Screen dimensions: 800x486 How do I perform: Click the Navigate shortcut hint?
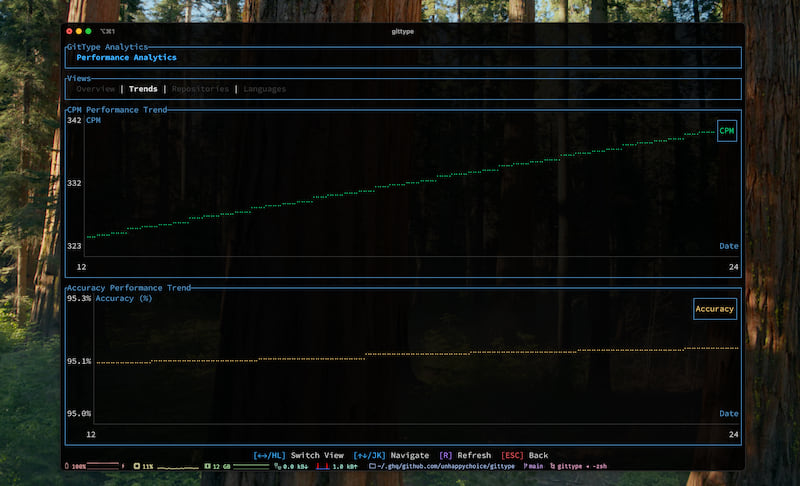click(390, 455)
